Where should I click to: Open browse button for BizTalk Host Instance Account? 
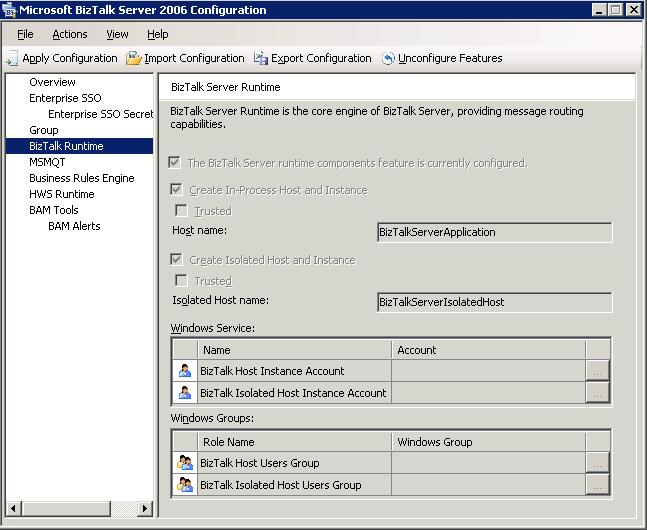pyautogui.click(x=597, y=371)
